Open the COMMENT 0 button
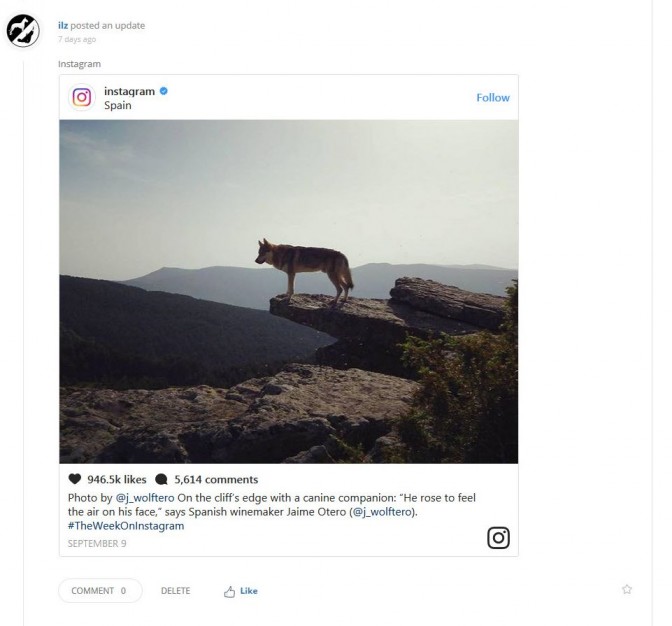The width and height of the screenshot is (672, 626). pyautogui.click(x=99, y=591)
